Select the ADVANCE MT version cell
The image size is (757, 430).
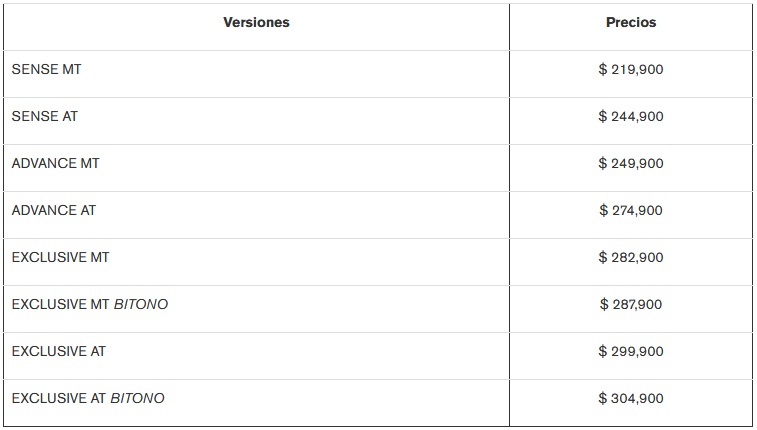(55, 164)
